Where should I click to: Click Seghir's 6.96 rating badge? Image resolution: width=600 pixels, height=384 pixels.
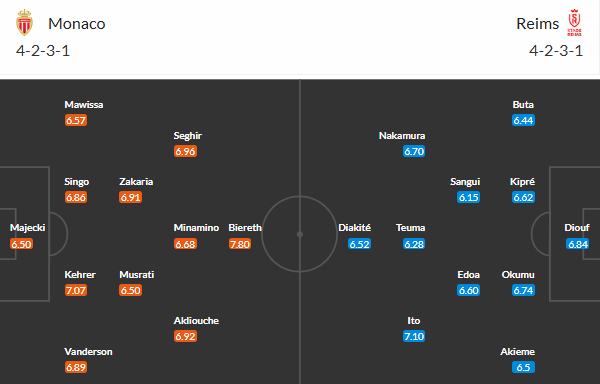[x=185, y=151]
